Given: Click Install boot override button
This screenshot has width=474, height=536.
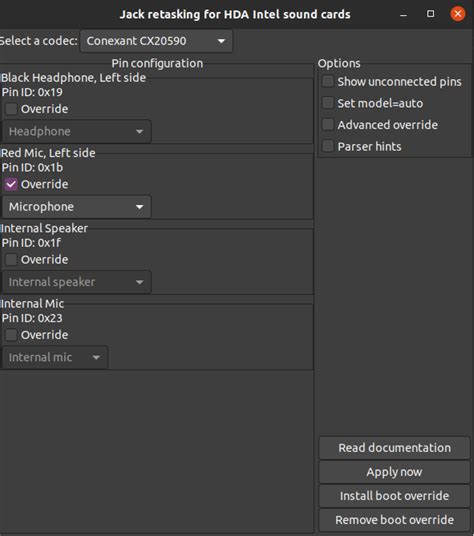Looking at the screenshot, I should 394,496.
